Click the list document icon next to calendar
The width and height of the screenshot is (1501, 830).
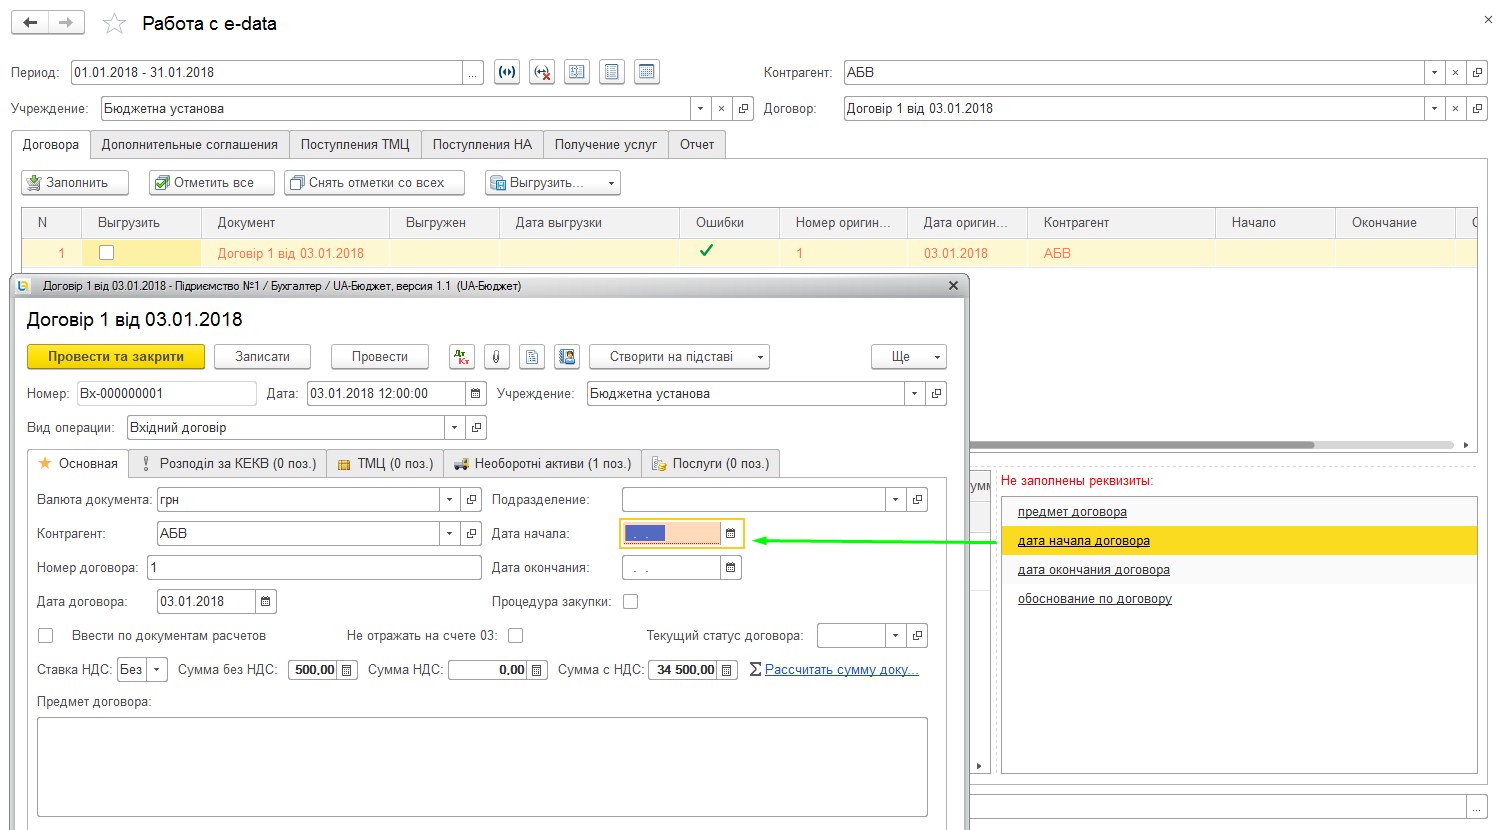[612, 72]
